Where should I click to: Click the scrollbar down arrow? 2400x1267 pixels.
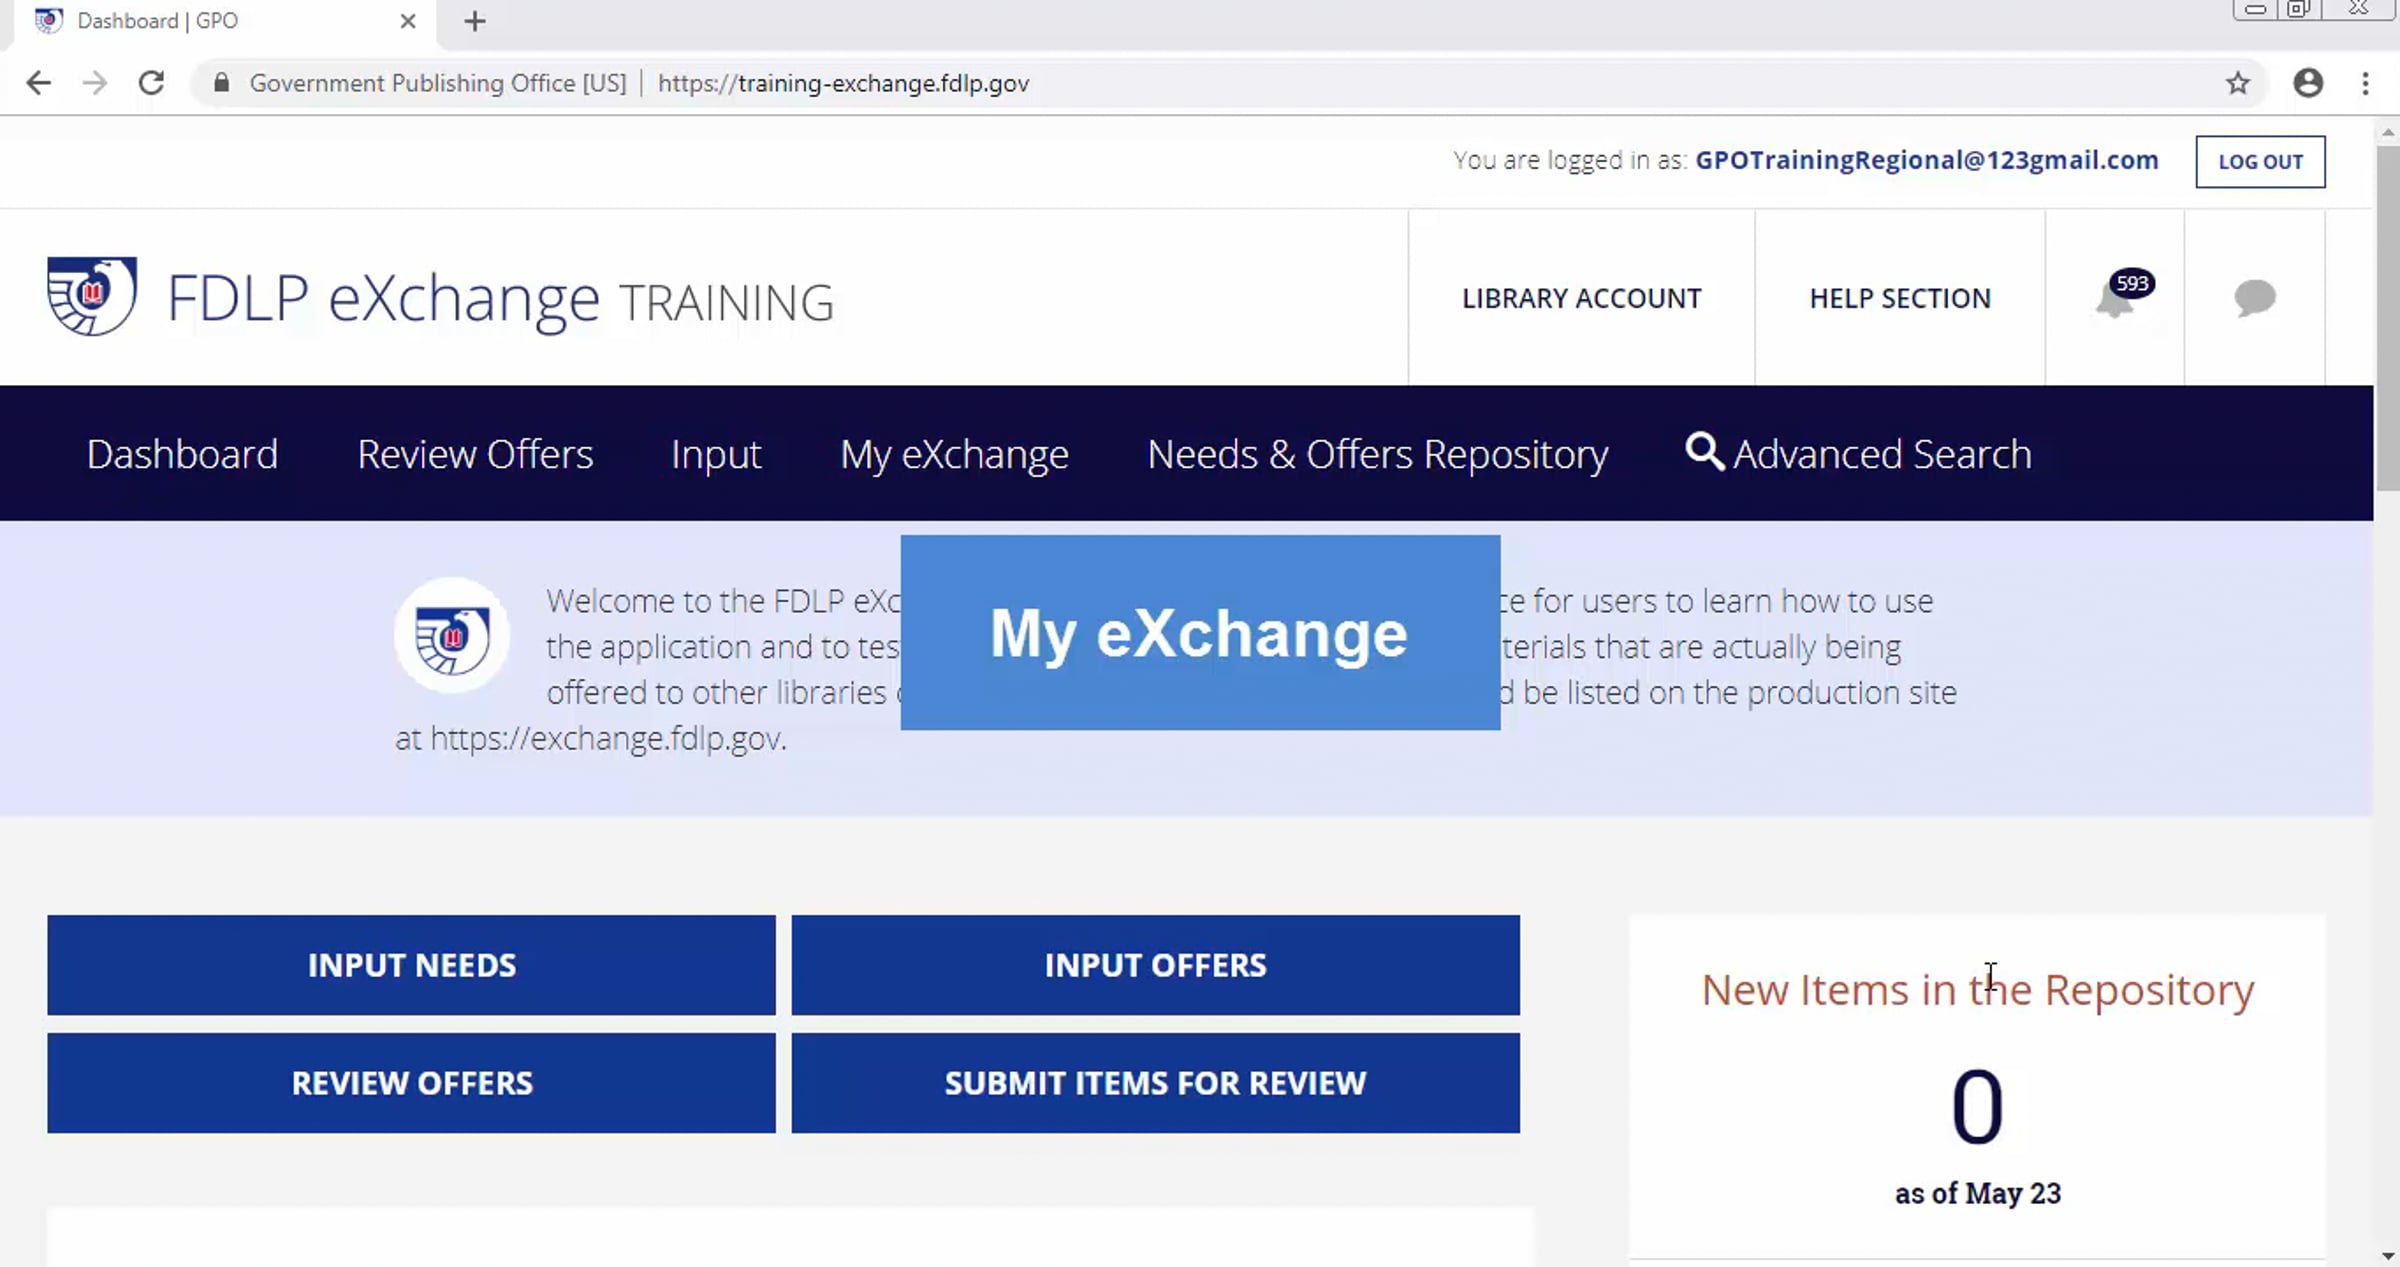tap(2388, 1255)
